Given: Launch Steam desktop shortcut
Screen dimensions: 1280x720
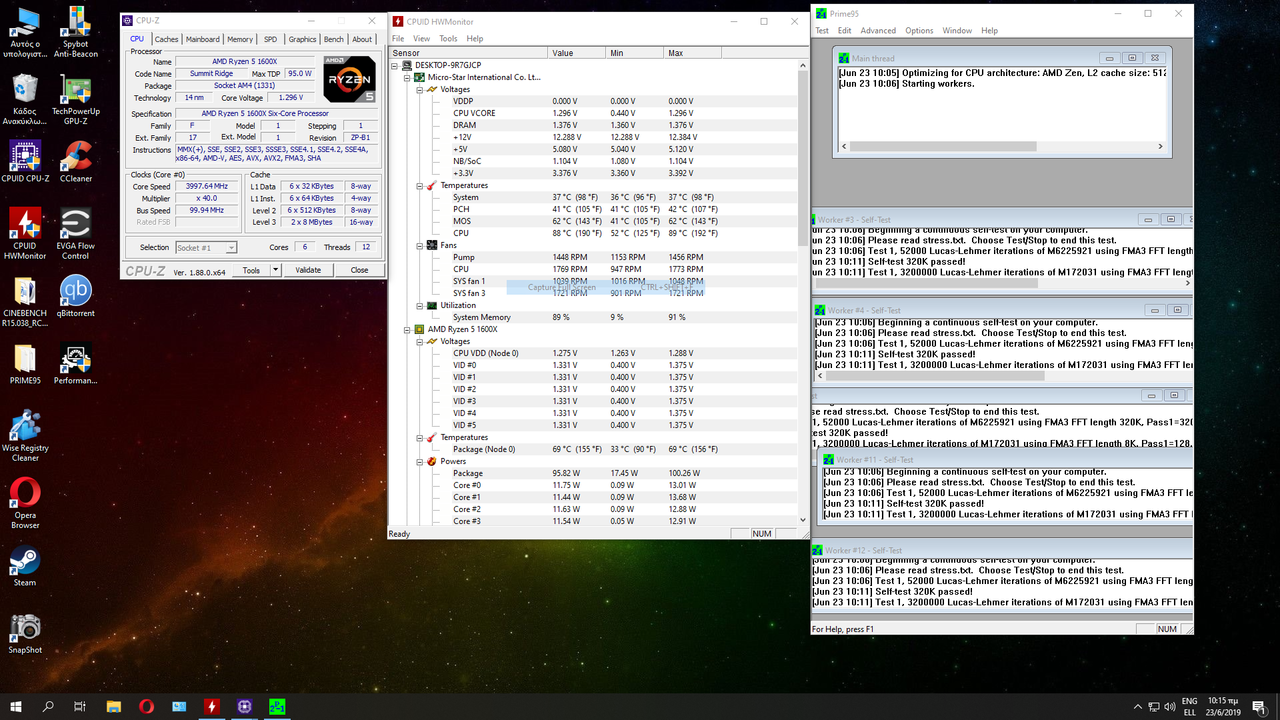Looking at the screenshot, I should [x=25, y=566].
